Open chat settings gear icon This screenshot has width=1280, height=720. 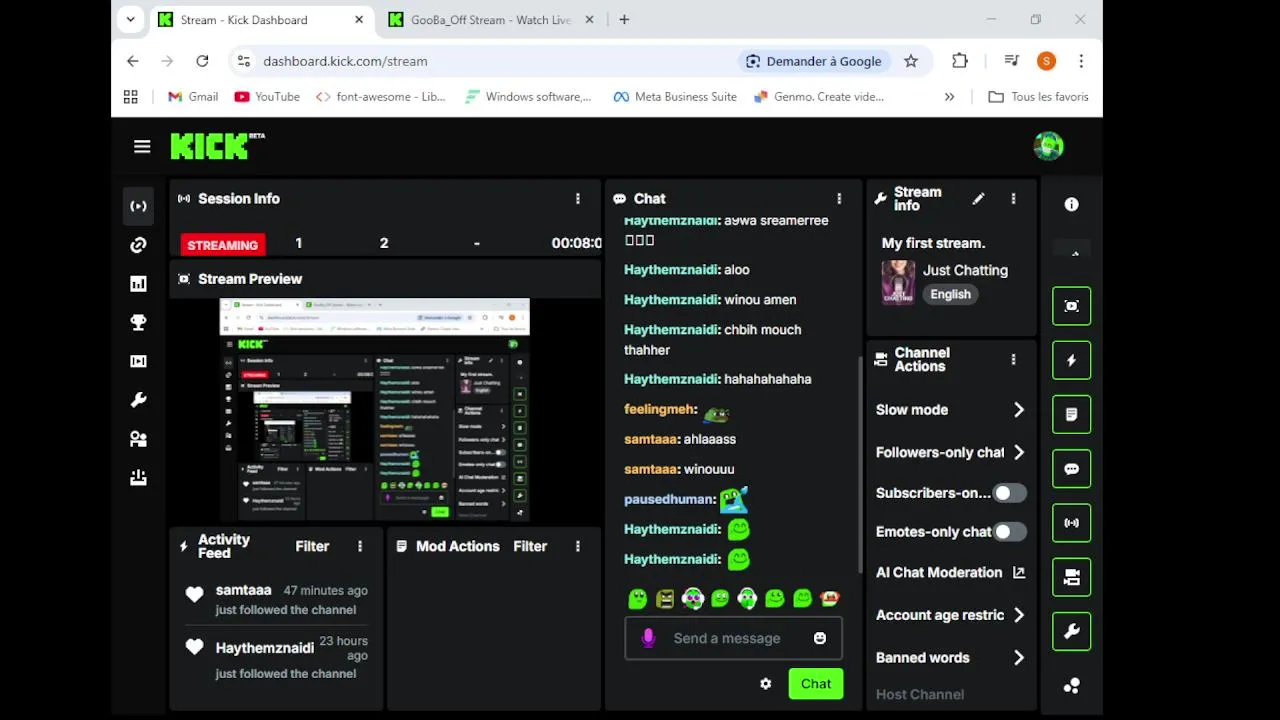765,684
